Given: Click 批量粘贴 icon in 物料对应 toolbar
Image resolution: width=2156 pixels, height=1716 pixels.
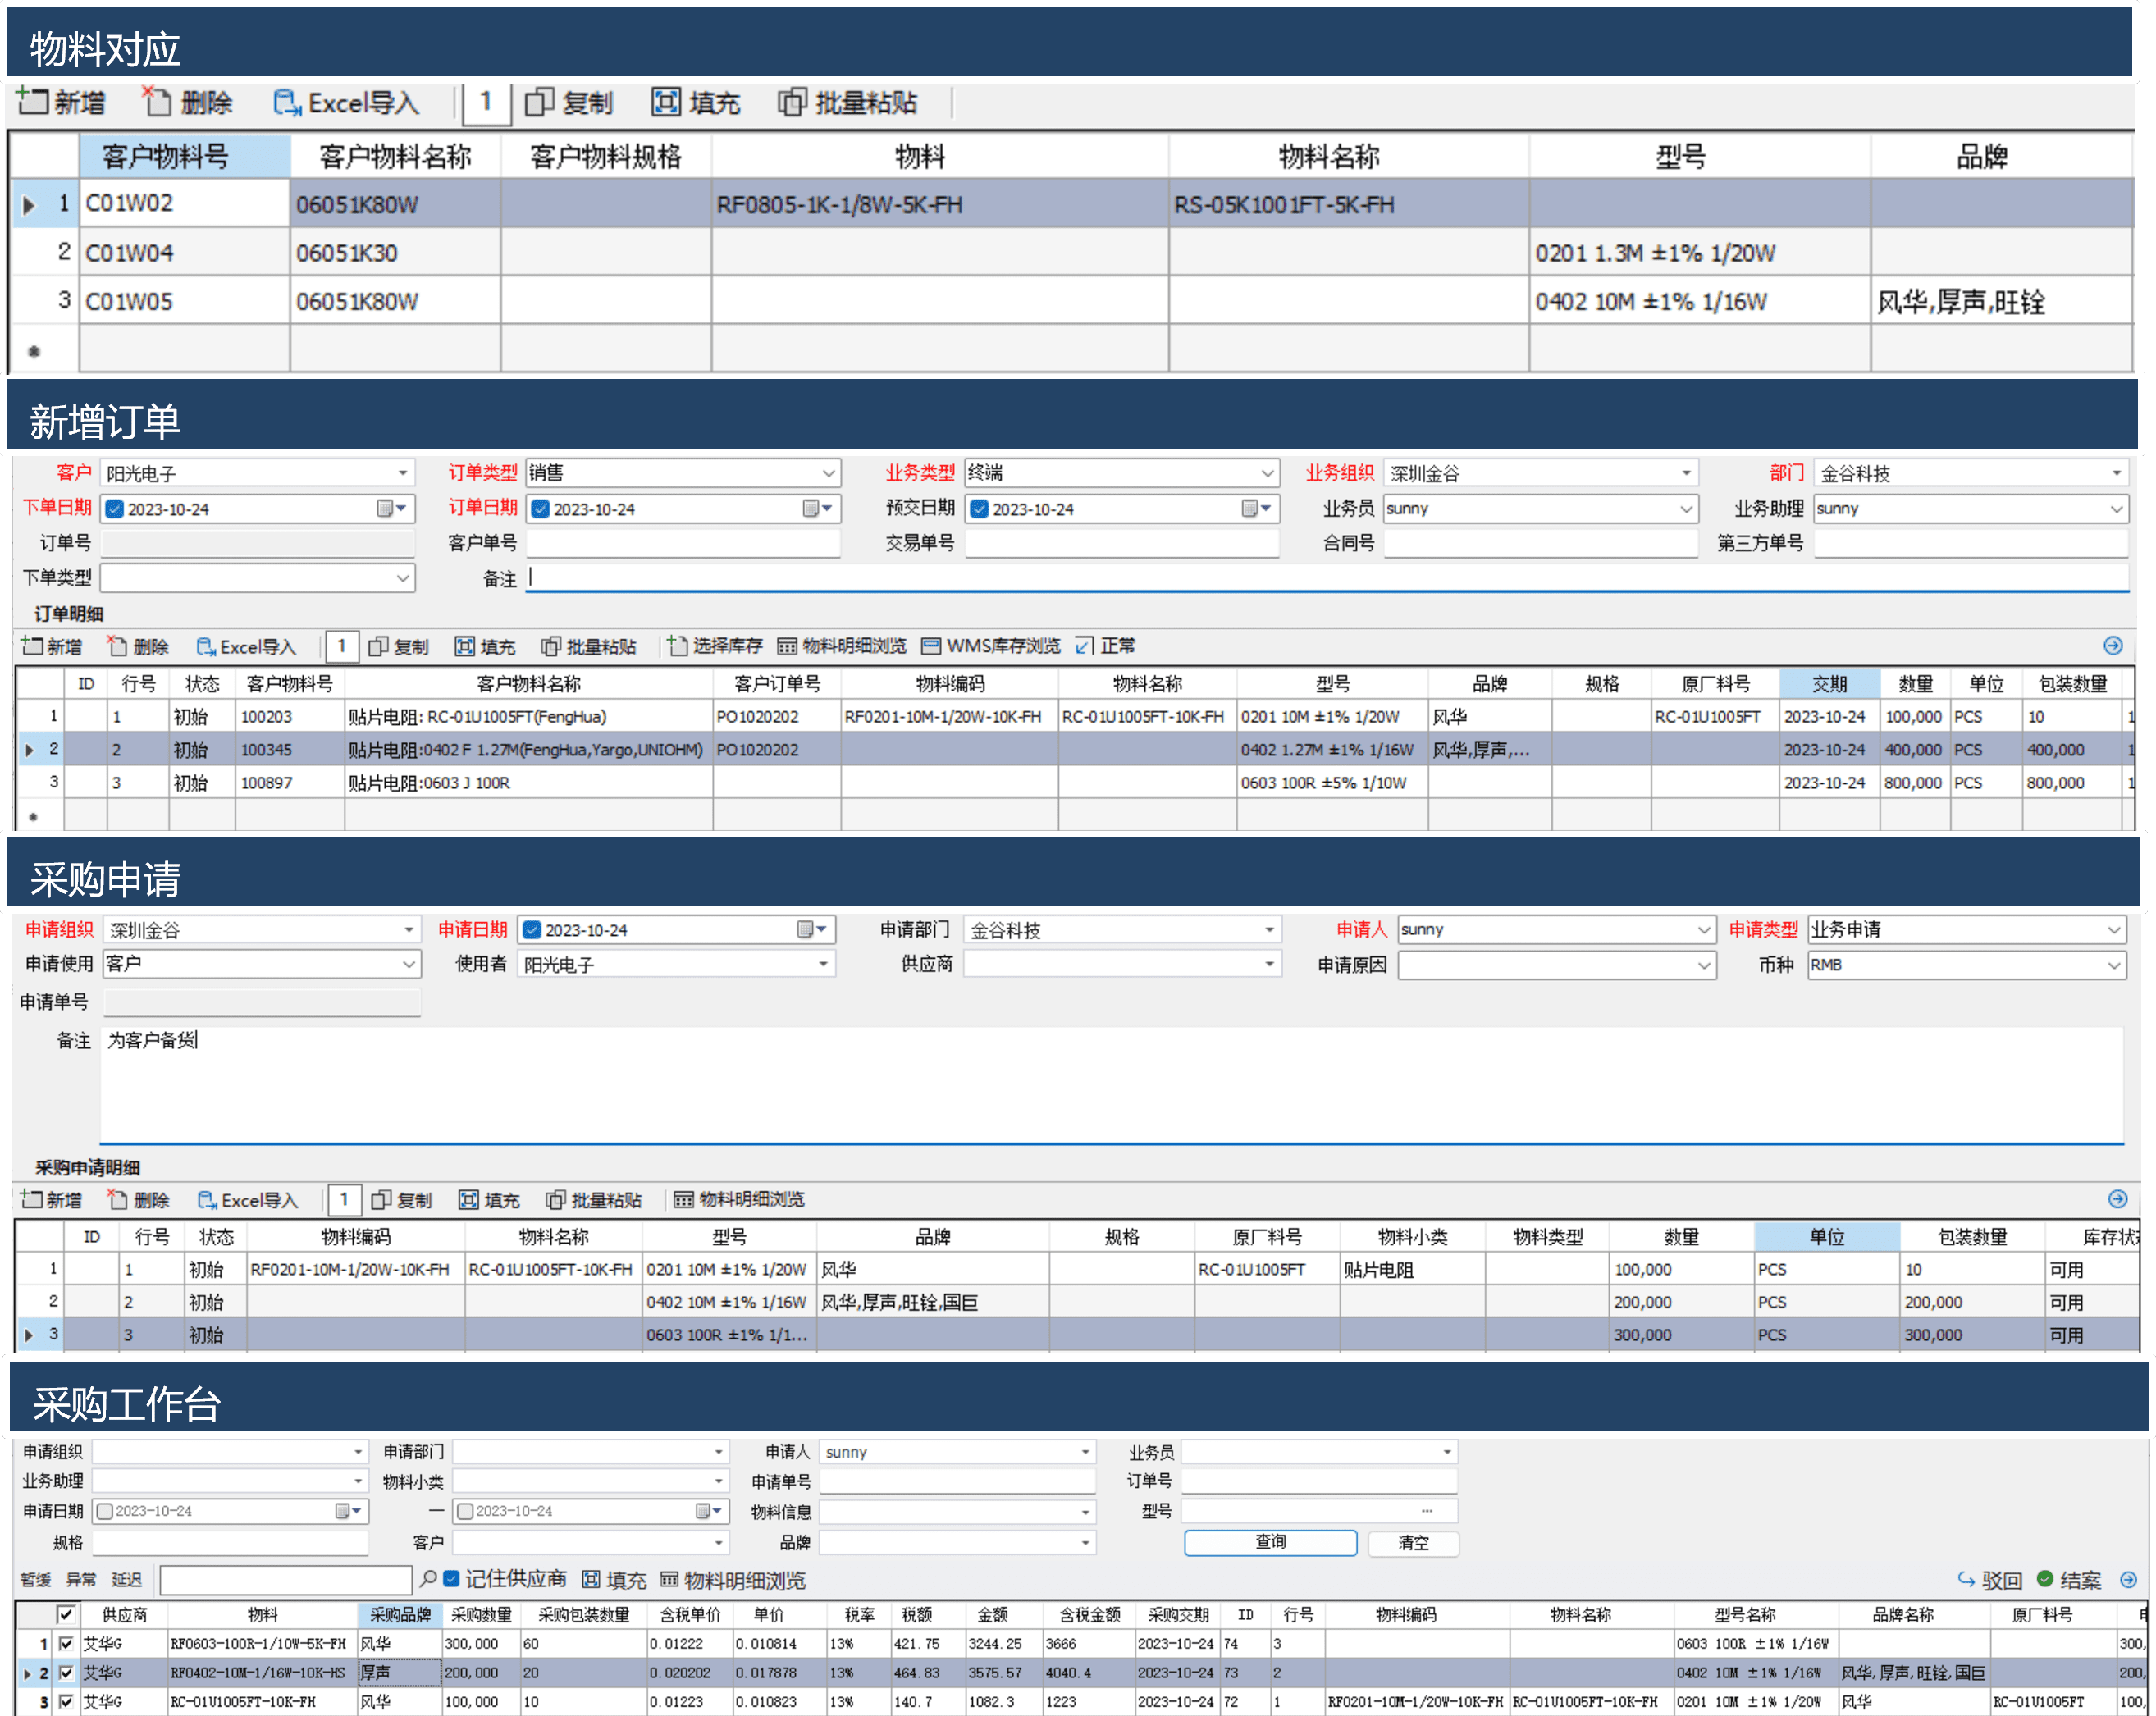Looking at the screenshot, I should (791, 102).
